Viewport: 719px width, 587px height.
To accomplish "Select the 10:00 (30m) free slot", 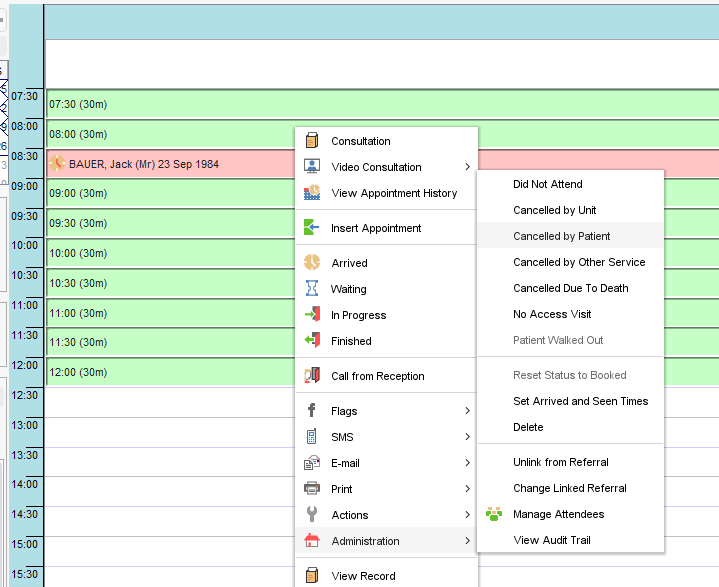I will (171, 253).
